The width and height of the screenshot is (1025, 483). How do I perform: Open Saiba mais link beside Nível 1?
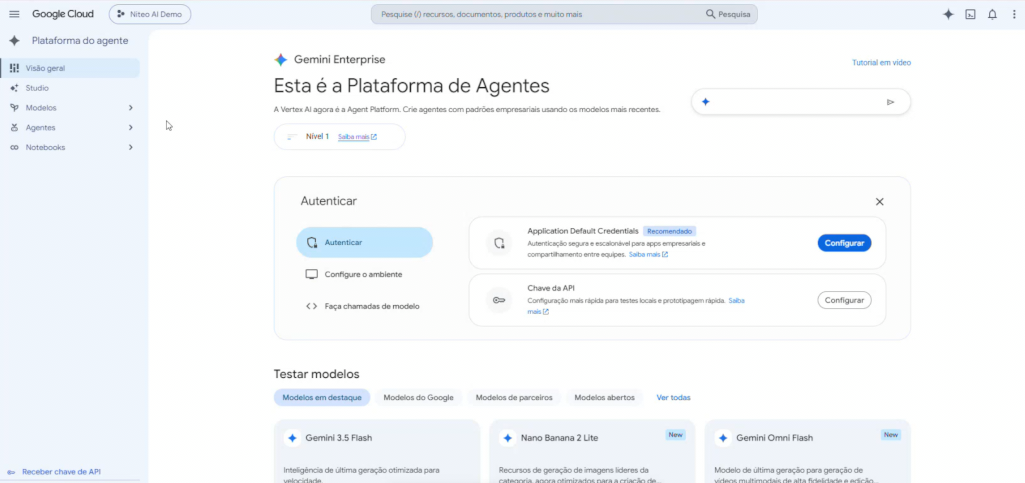(x=357, y=137)
